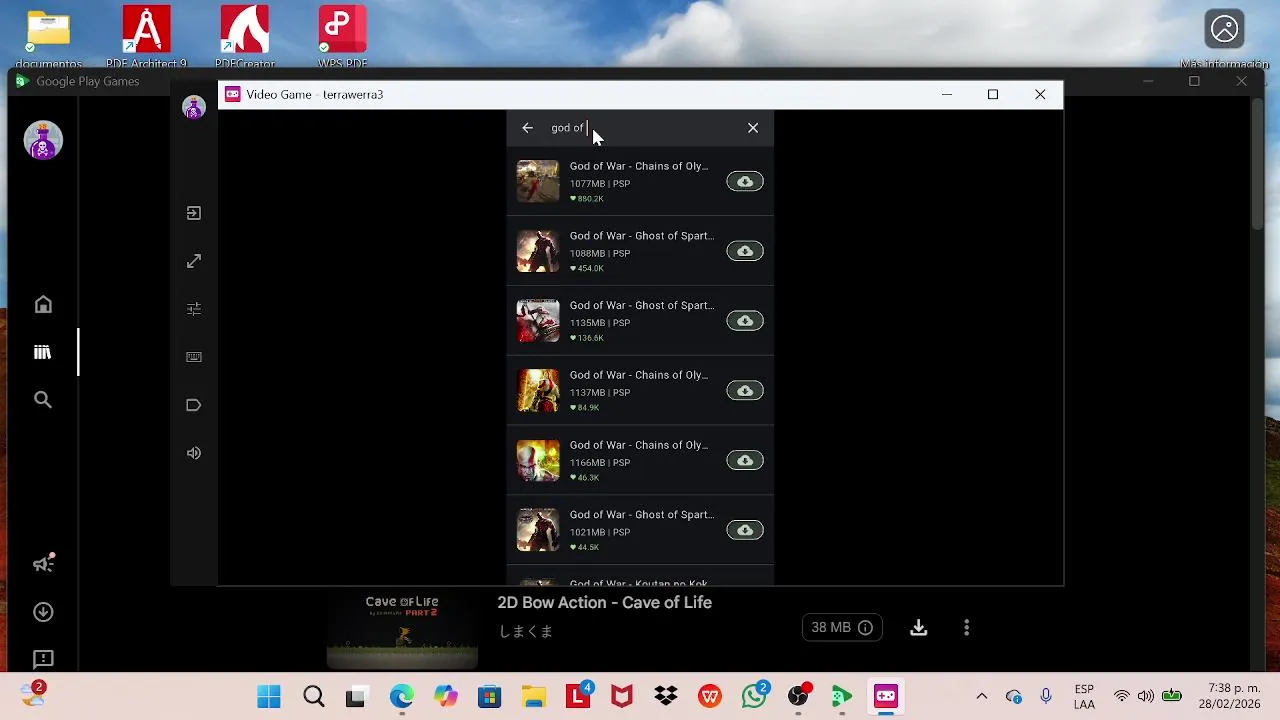
Task: Open Microsoft Store from the taskbar
Action: pos(489,697)
